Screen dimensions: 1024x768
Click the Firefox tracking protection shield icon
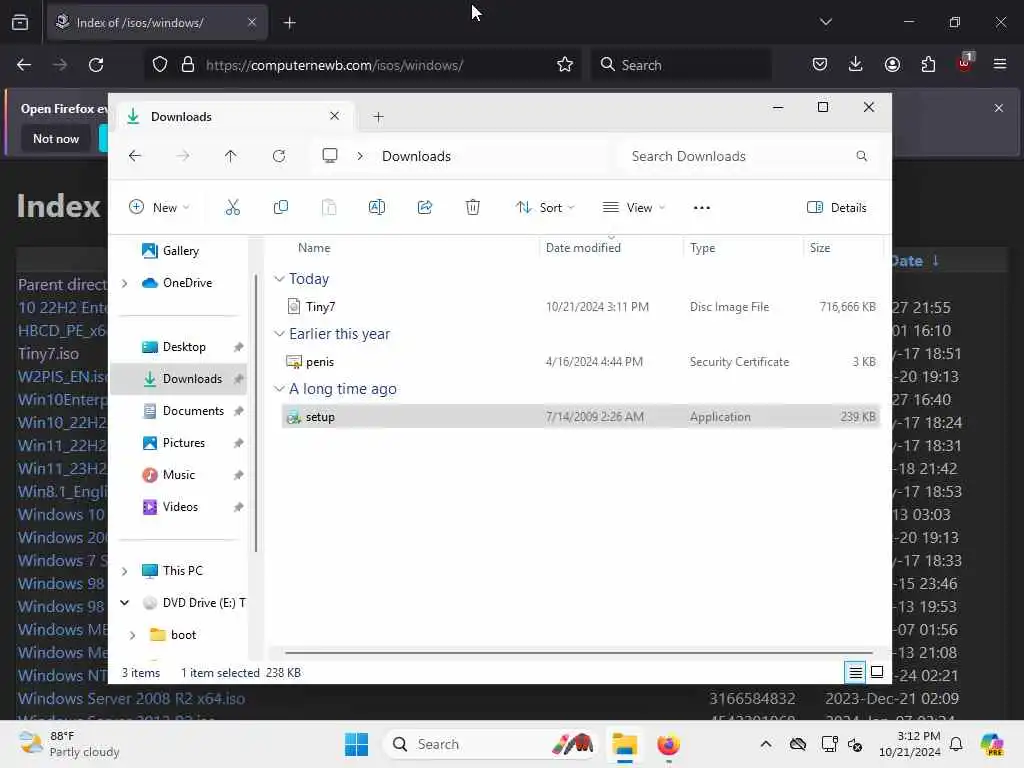160,65
